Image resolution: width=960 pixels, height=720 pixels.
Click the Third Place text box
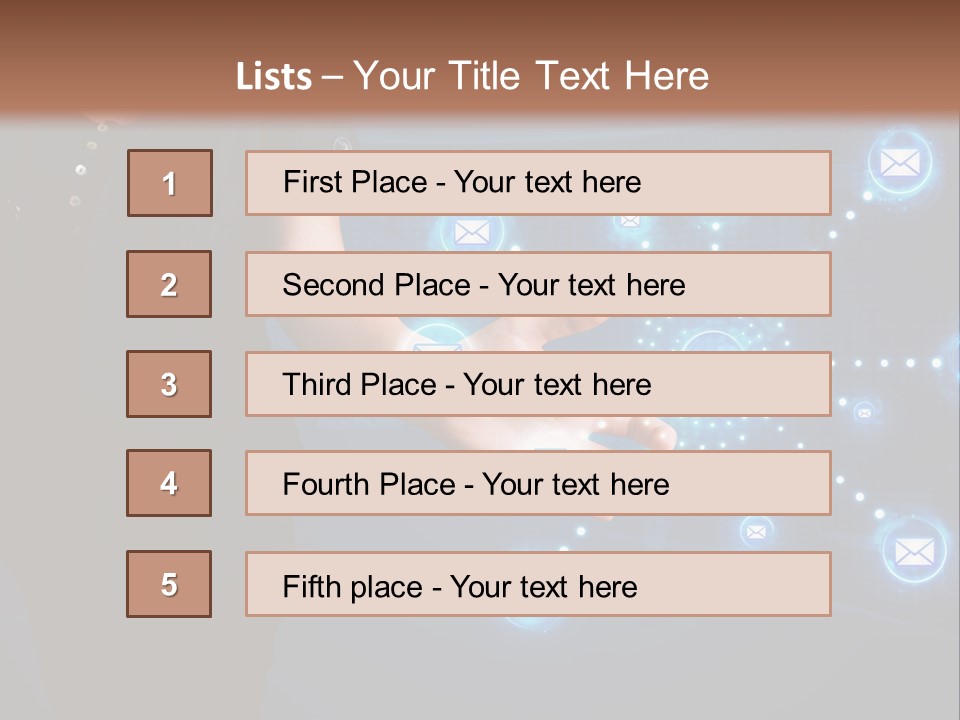538,384
